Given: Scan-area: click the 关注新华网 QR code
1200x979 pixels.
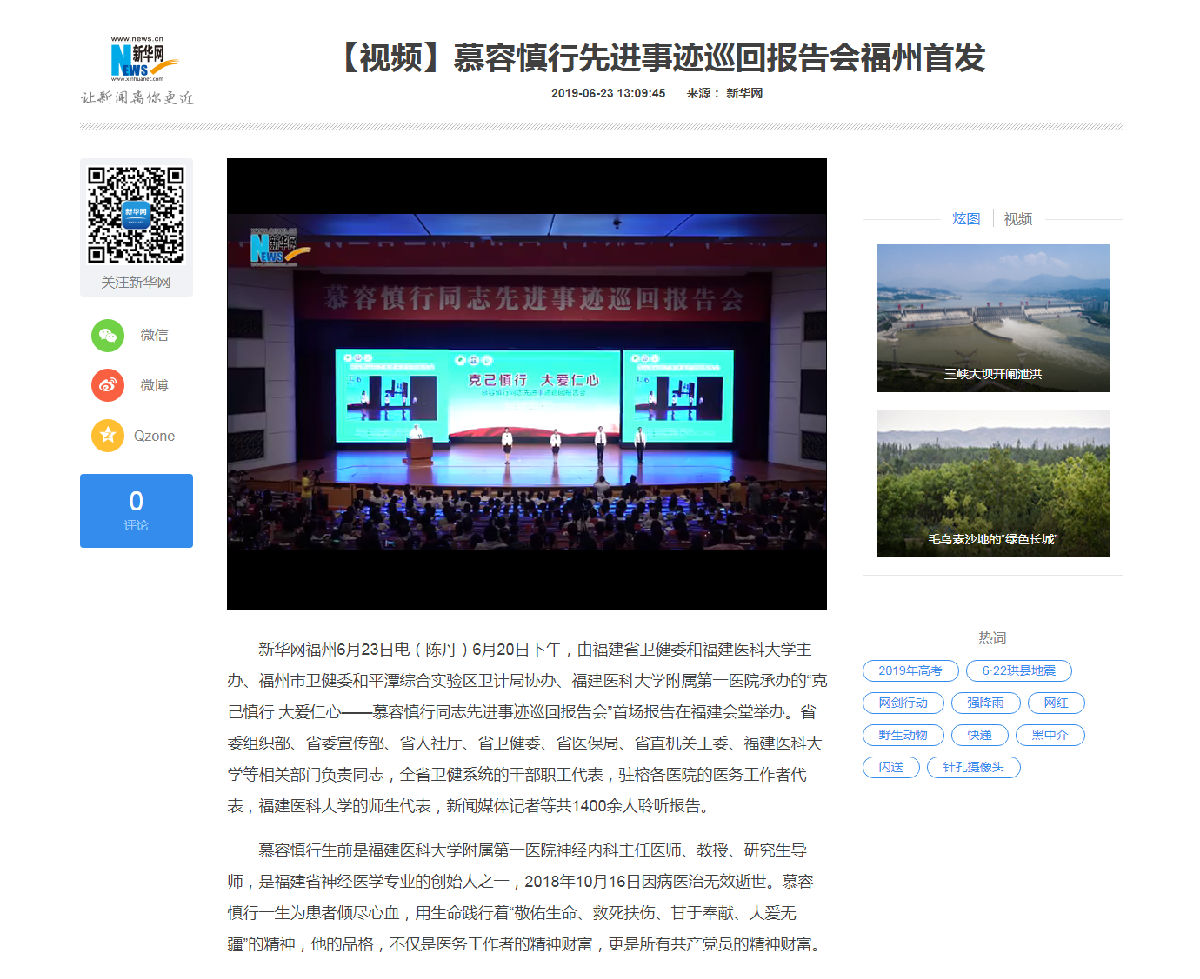Looking at the screenshot, I should (133, 213).
